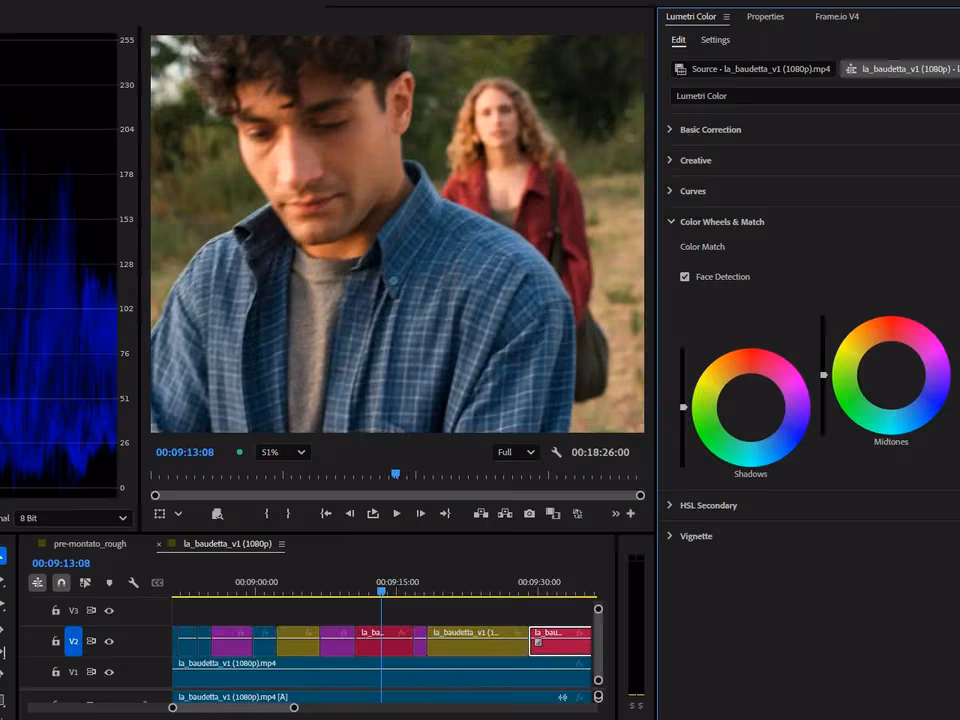This screenshot has height=720, width=960.
Task: Toggle sync lock for V3
Action: [91, 610]
